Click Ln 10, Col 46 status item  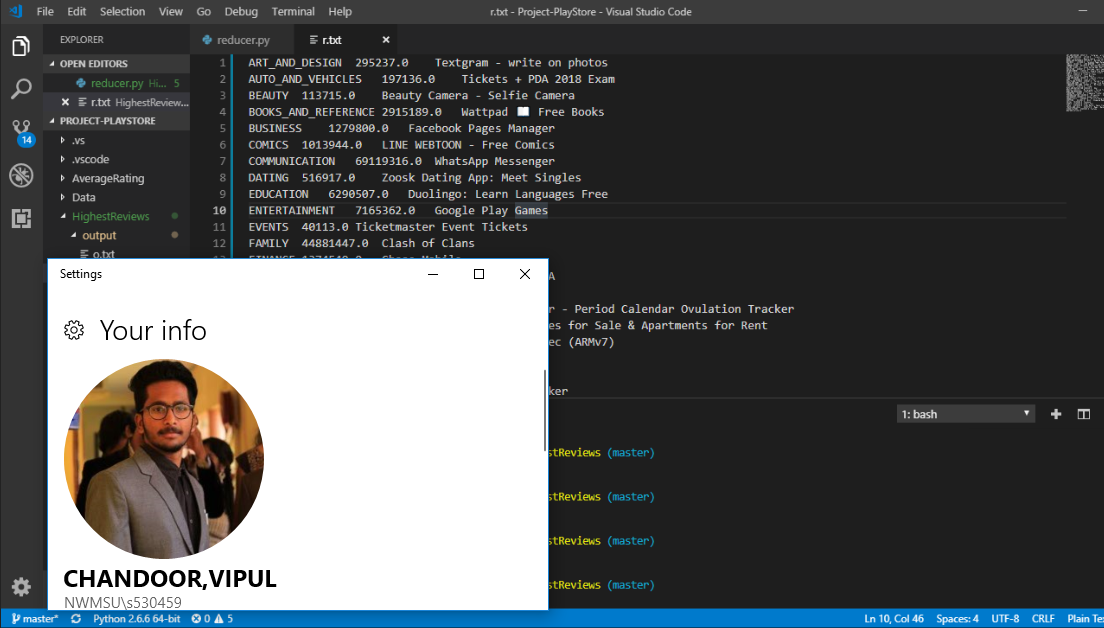[894, 619]
